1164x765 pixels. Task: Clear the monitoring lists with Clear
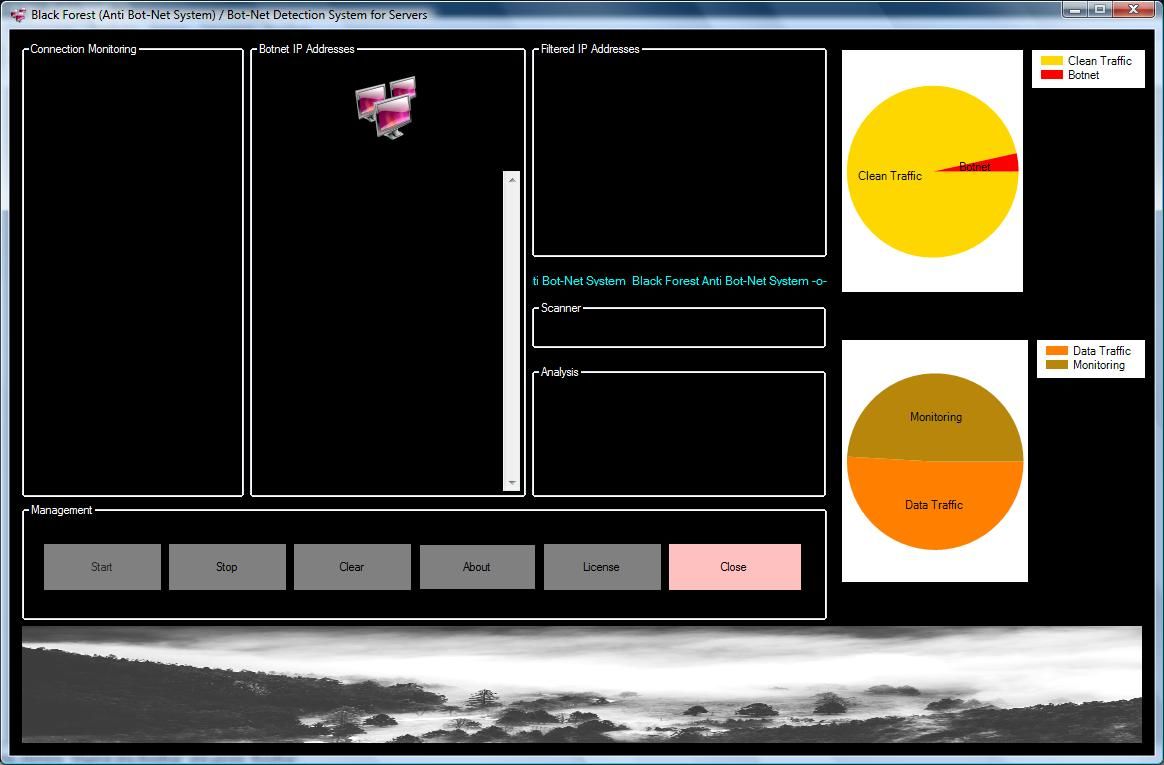pyautogui.click(x=352, y=567)
